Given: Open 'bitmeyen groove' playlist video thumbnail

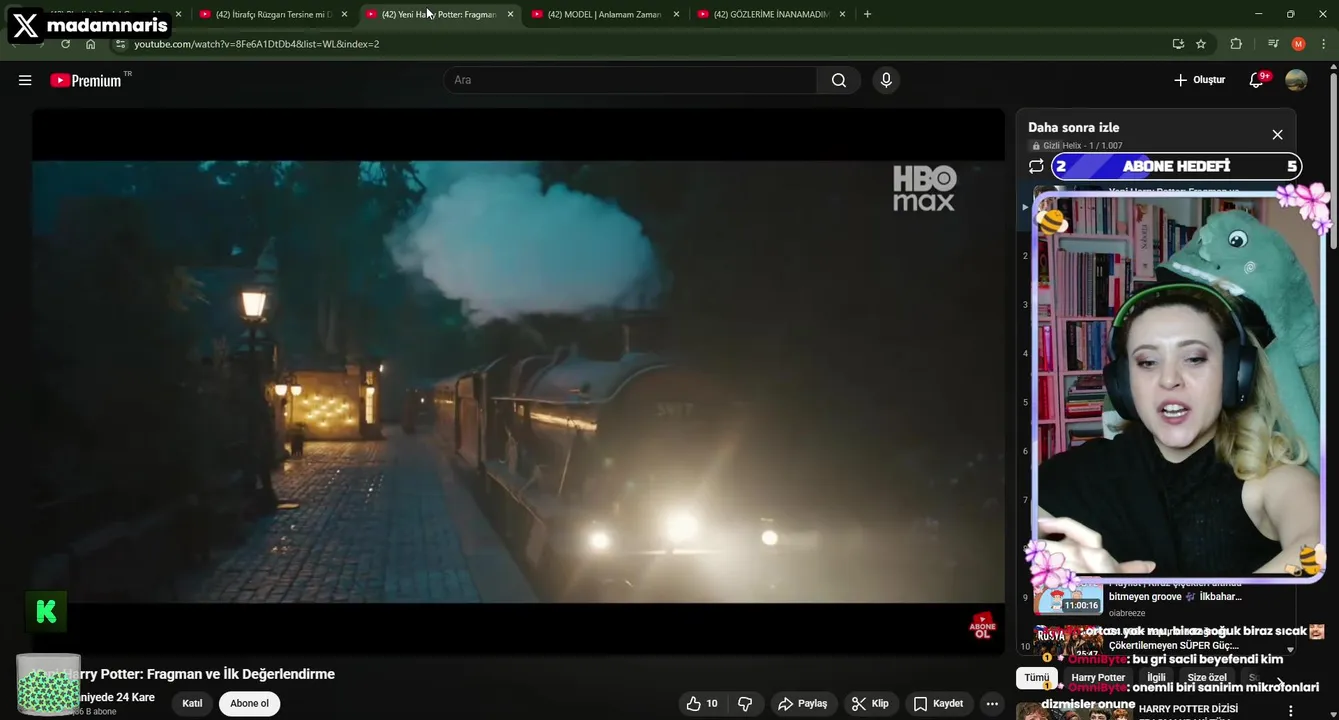Looking at the screenshot, I should (1068, 598).
